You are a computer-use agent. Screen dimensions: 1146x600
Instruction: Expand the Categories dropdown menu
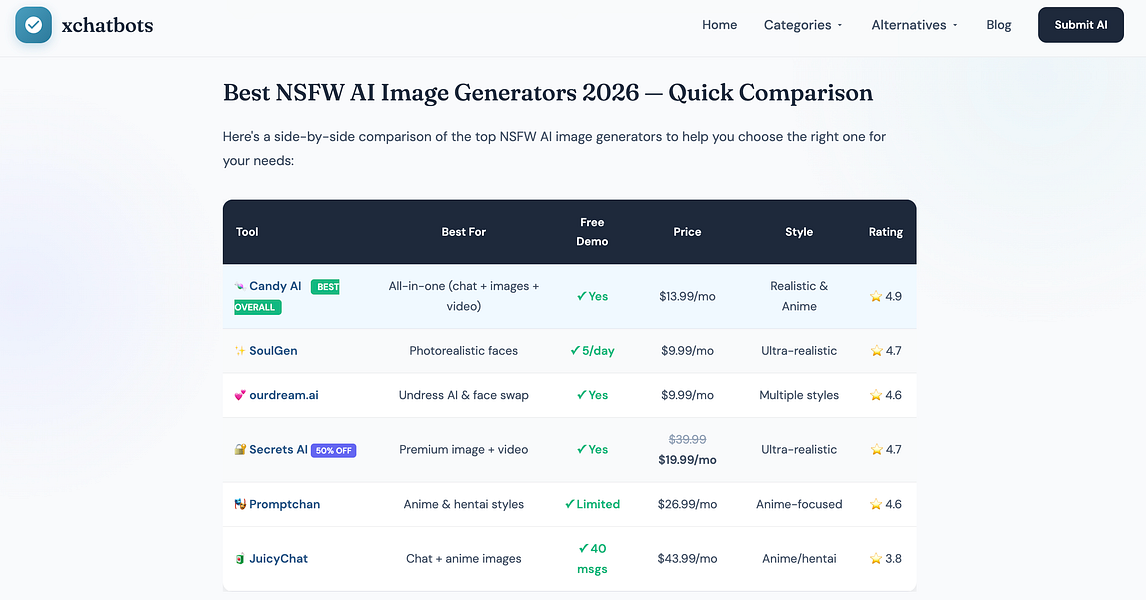(x=803, y=25)
